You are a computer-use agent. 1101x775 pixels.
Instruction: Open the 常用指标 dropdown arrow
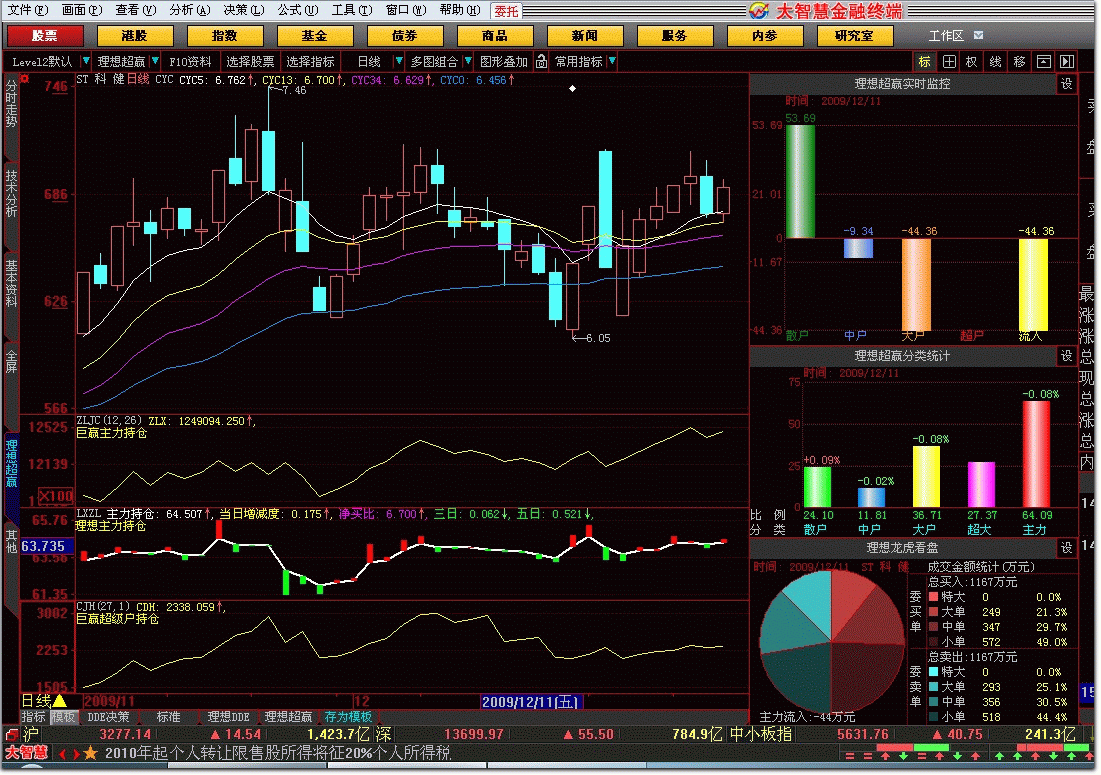coord(612,62)
